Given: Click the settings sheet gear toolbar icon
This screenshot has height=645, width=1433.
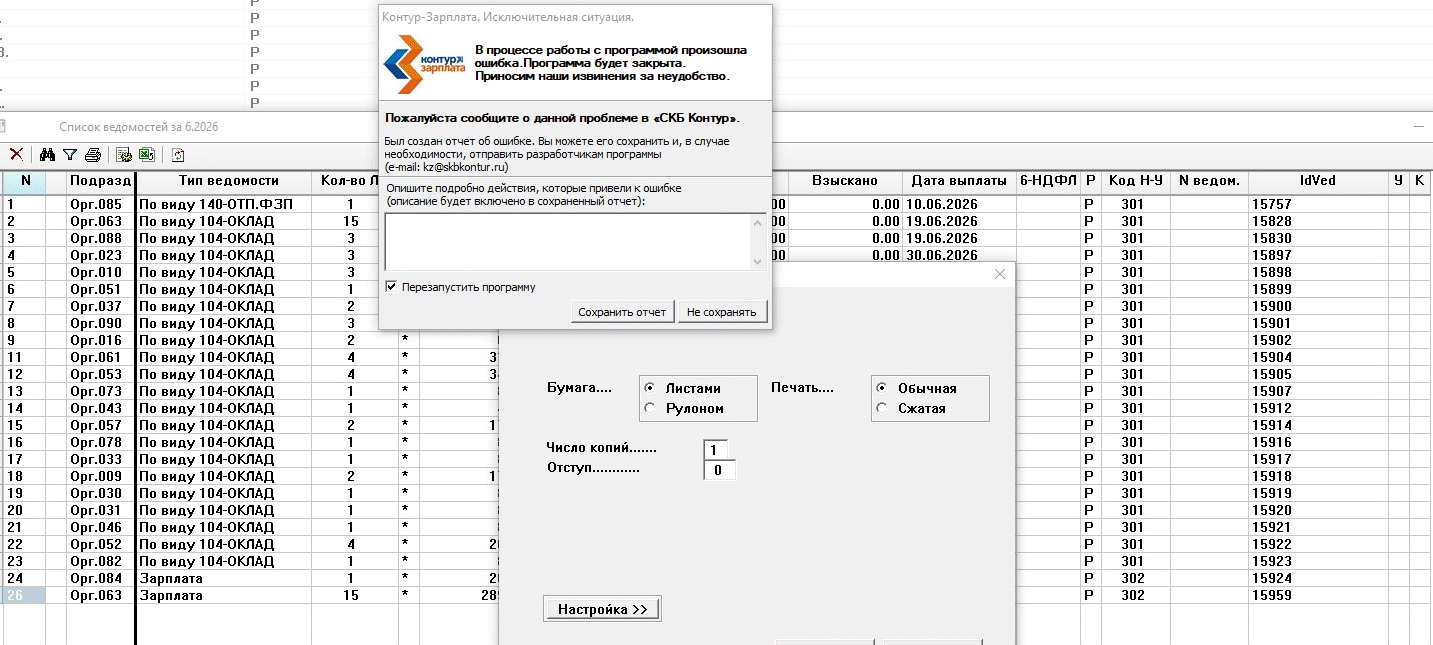Looking at the screenshot, I should click(125, 155).
